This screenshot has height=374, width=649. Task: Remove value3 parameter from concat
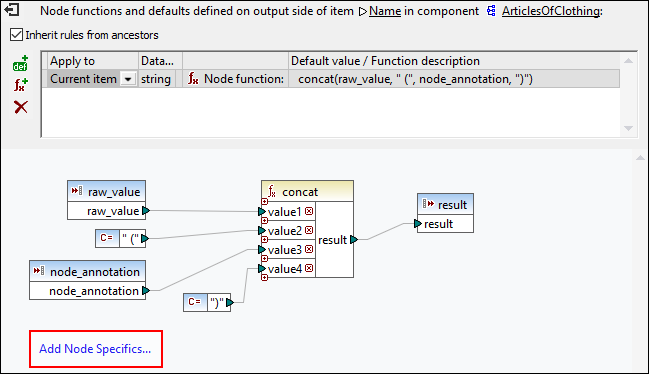click(x=309, y=249)
